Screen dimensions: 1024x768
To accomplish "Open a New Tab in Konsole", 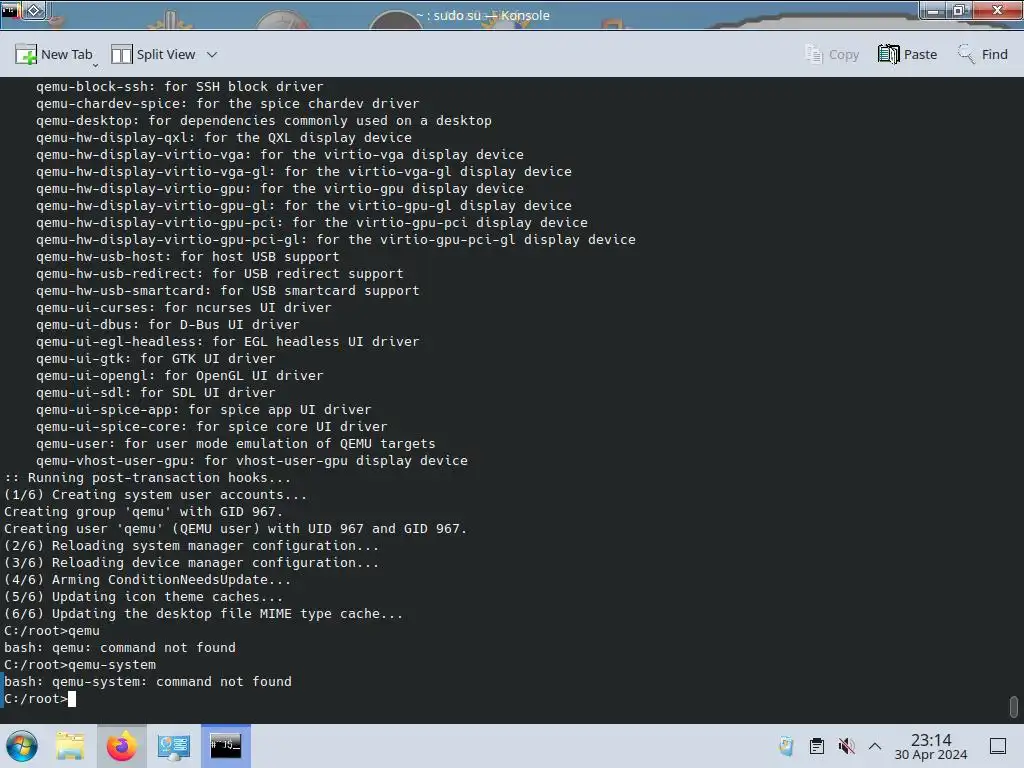I will (x=54, y=55).
